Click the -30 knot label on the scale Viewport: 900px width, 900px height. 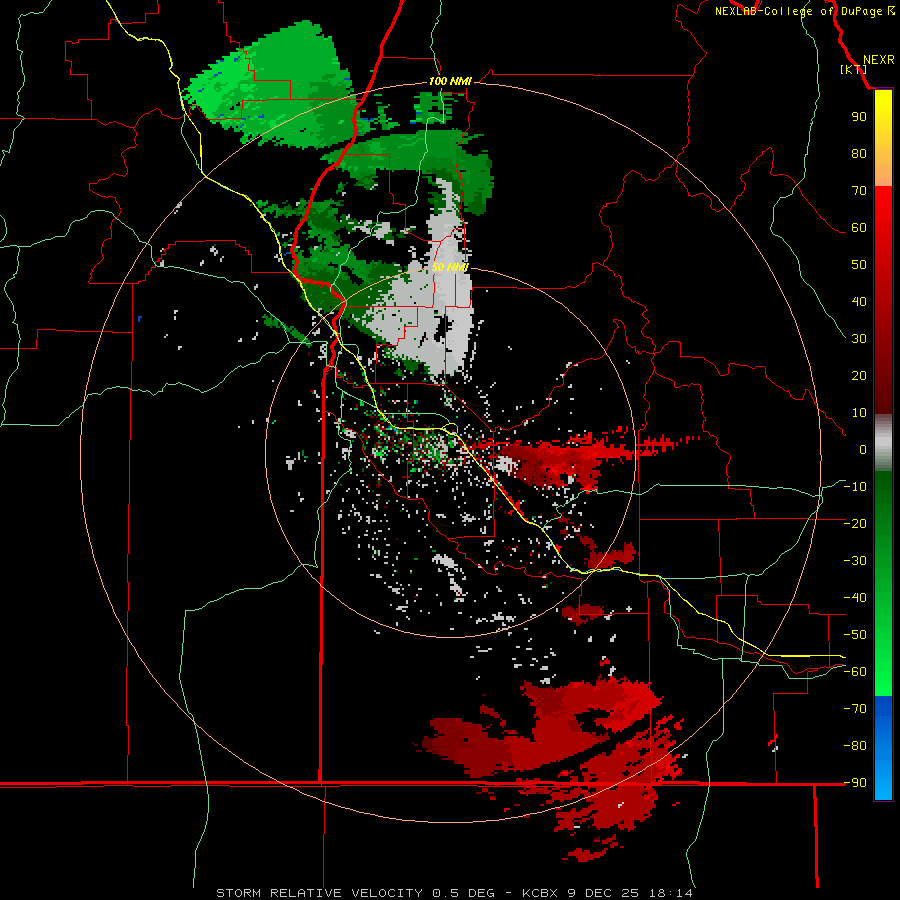tap(855, 561)
